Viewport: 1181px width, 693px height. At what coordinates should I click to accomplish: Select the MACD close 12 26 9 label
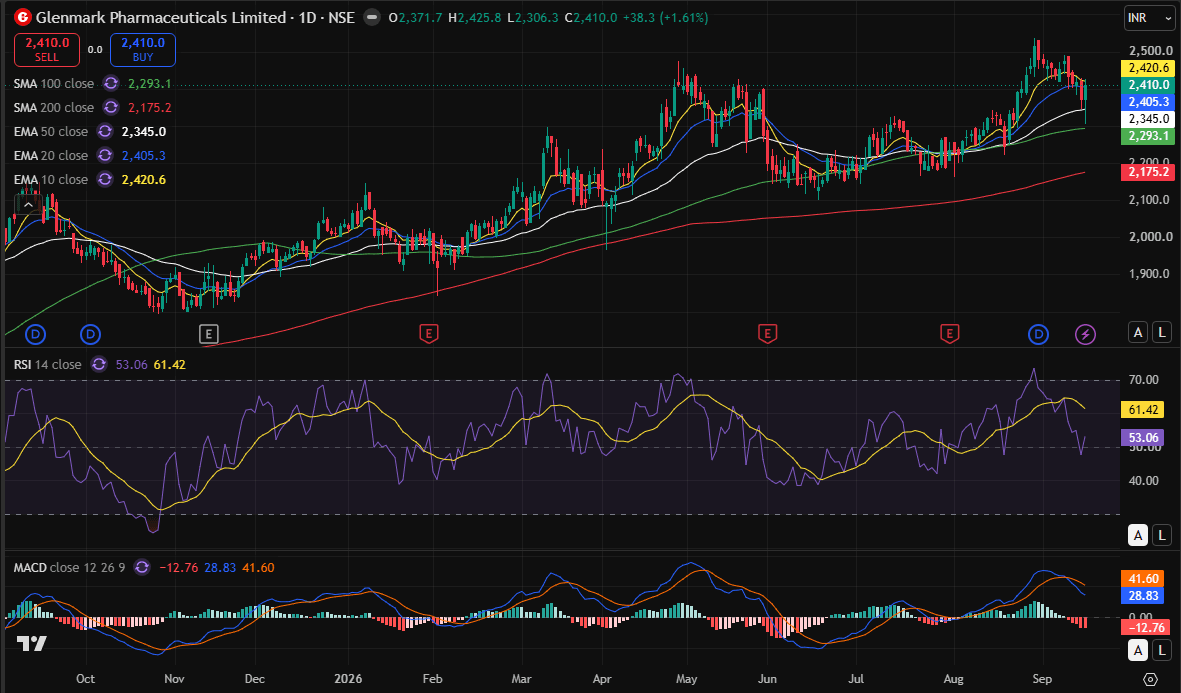coord(69,568)
